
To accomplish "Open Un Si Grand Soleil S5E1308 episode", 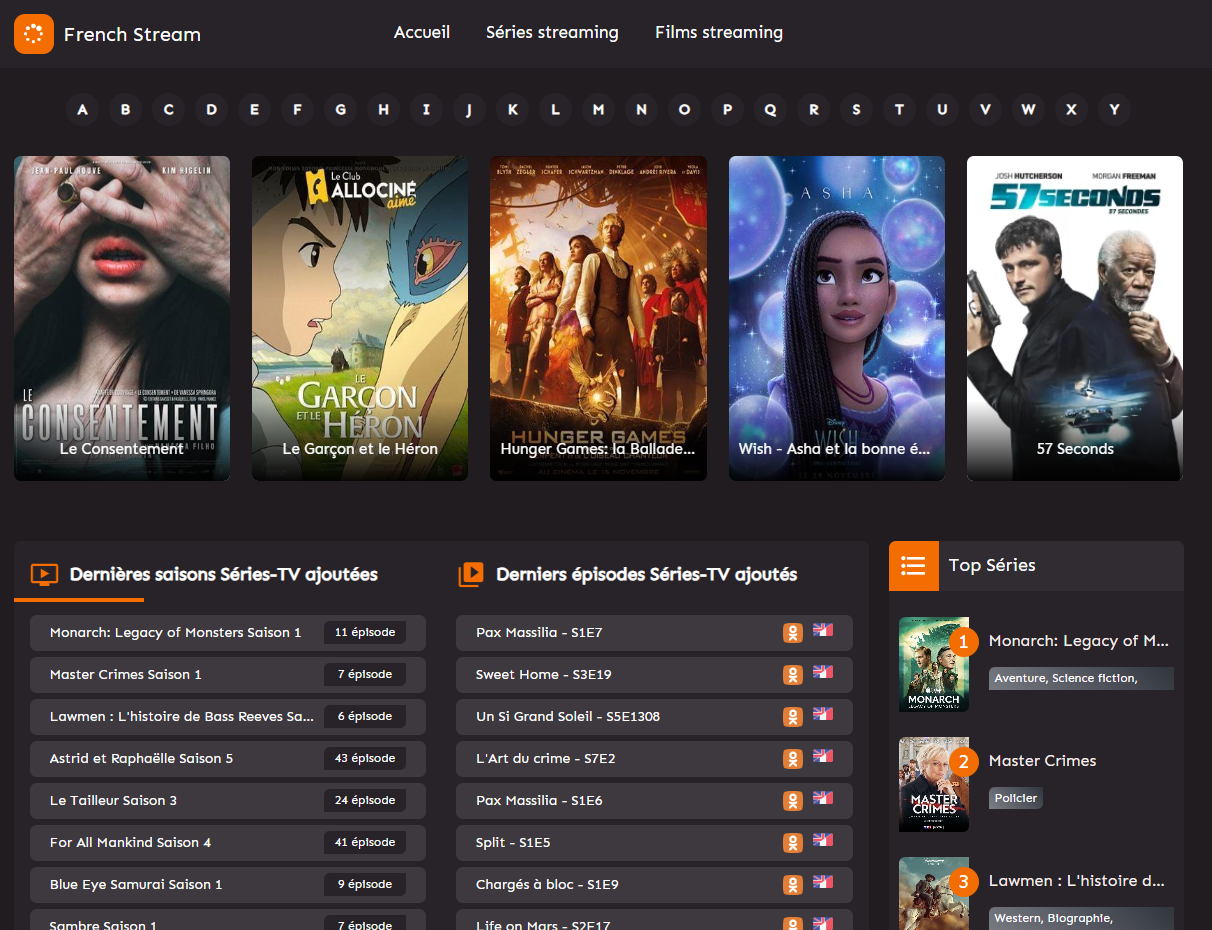I will [654, 717].
